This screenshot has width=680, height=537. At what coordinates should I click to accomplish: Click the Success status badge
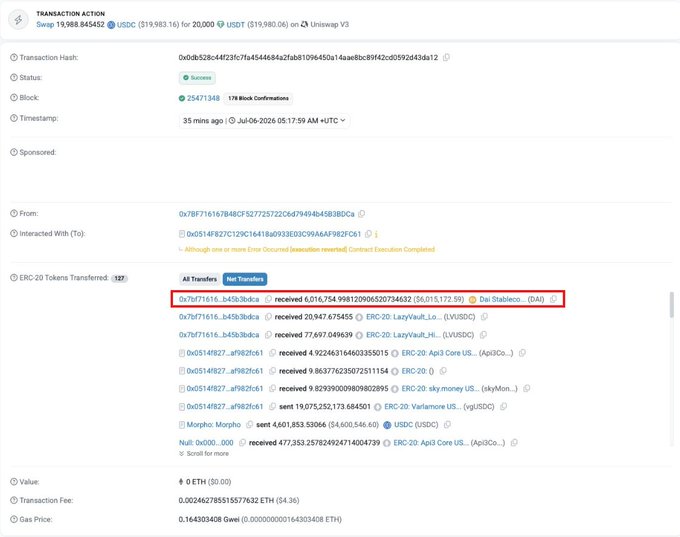click(197, 78)
